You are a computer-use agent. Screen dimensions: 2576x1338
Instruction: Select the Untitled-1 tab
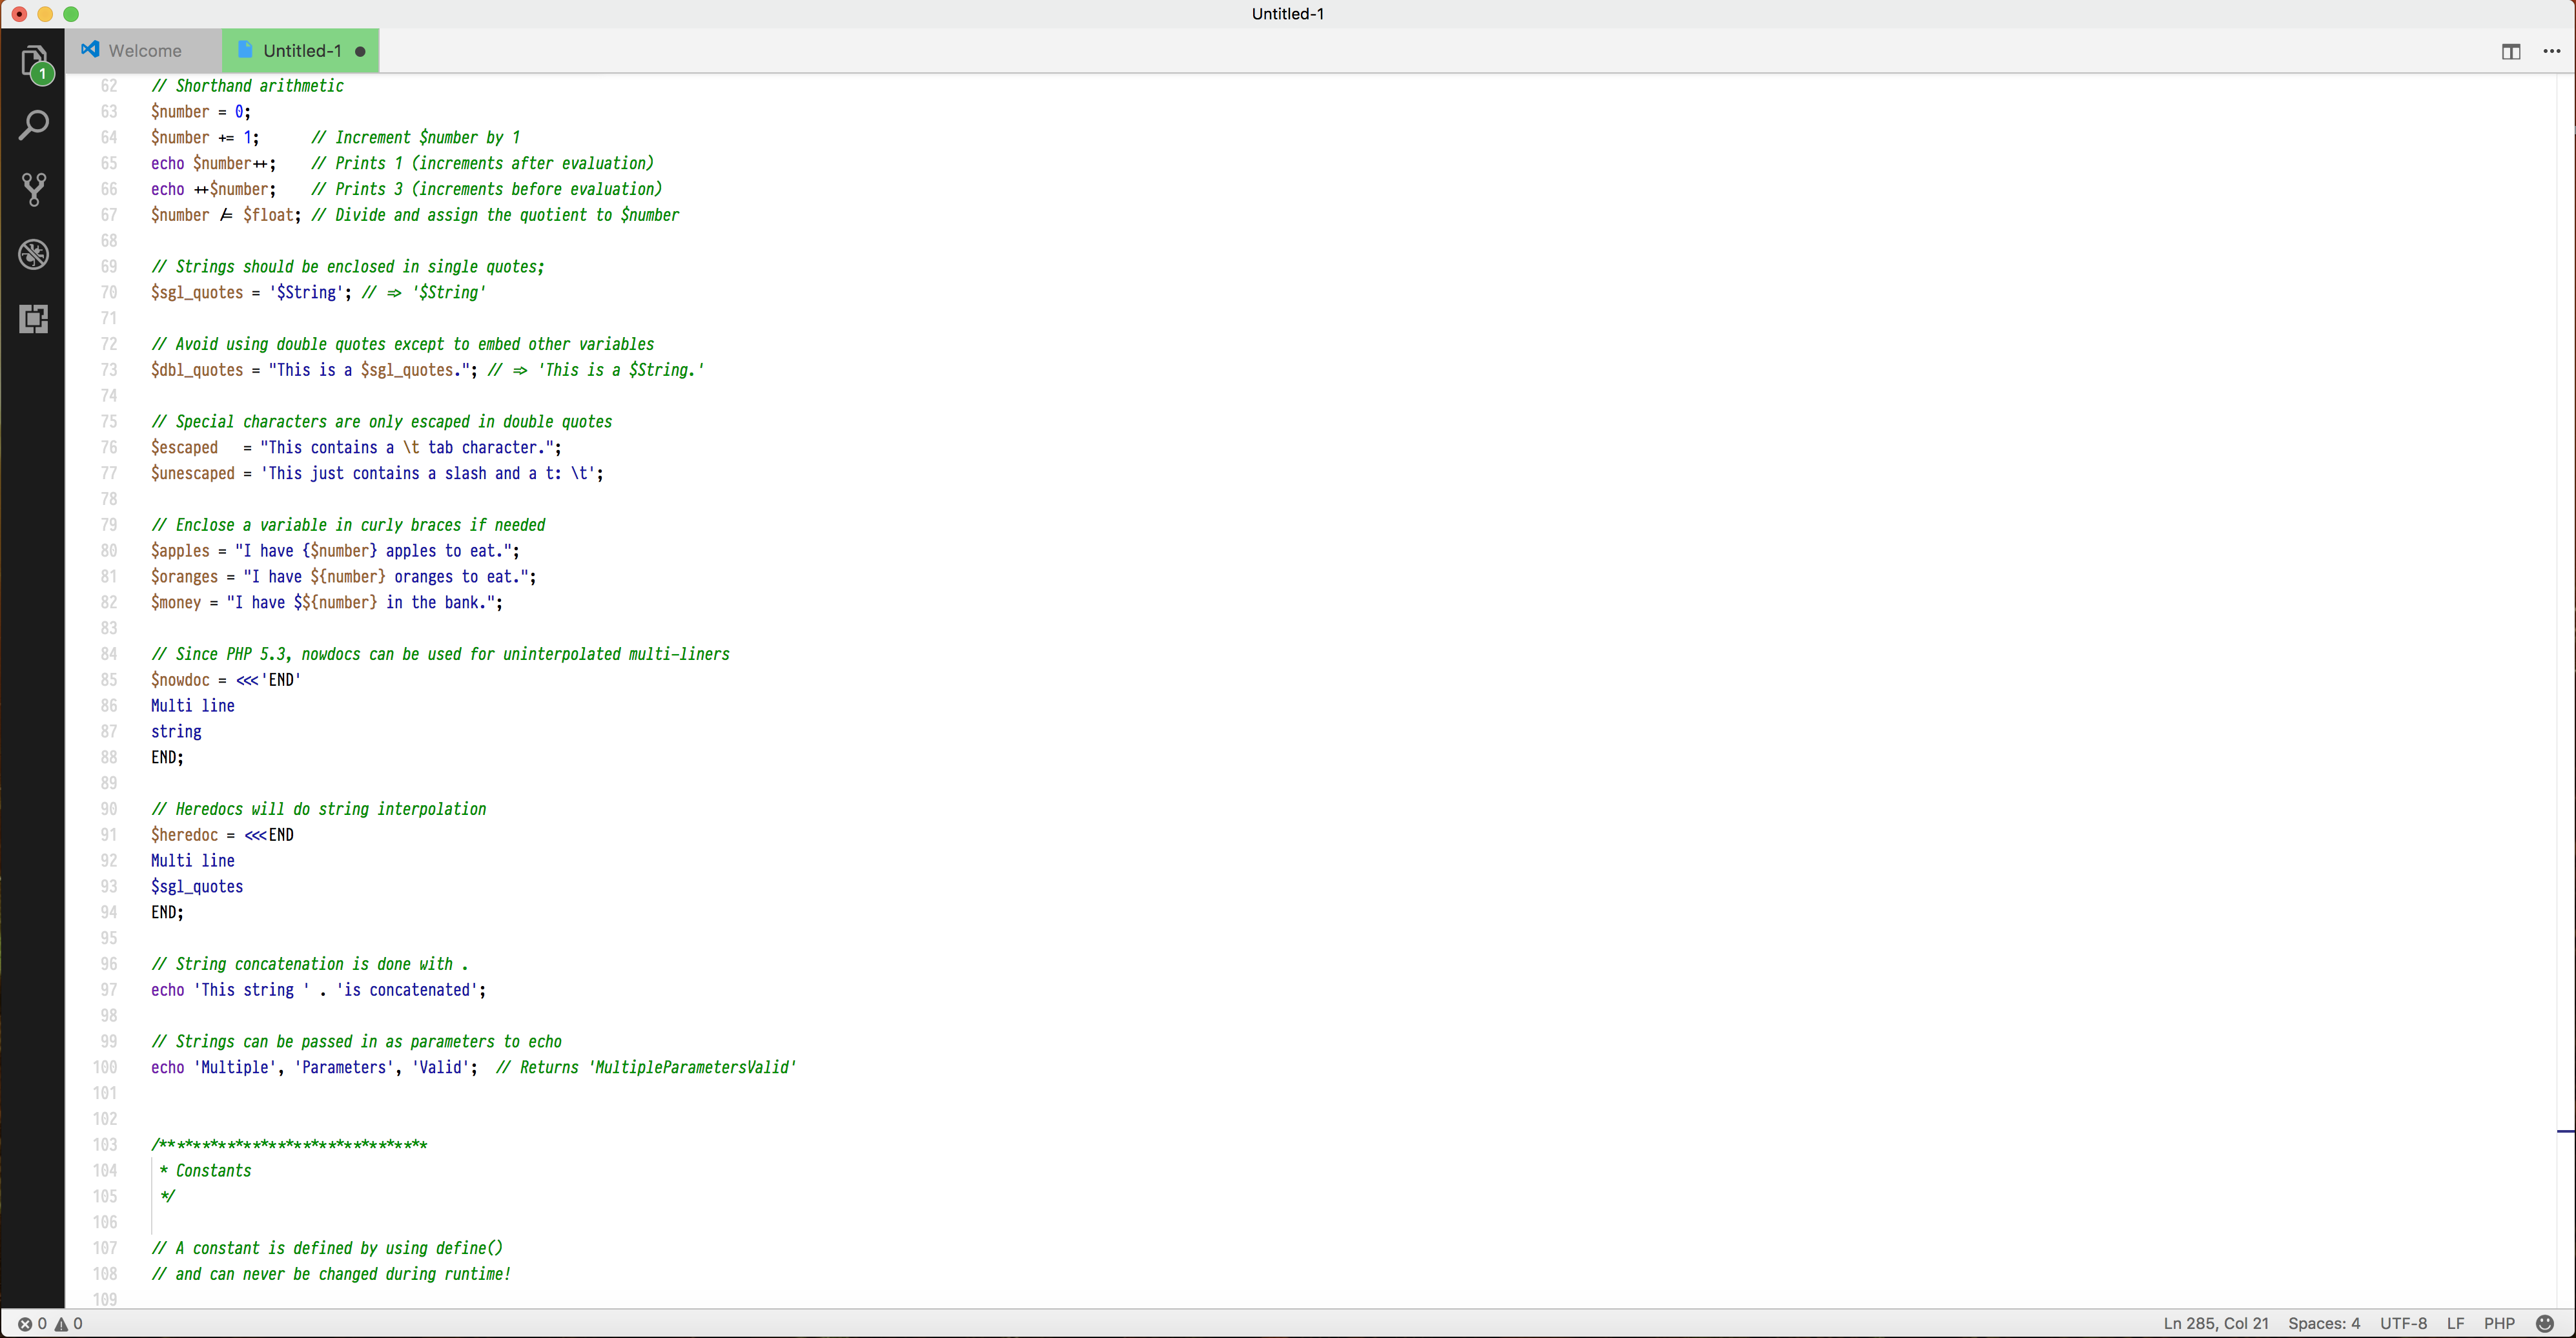301,51
